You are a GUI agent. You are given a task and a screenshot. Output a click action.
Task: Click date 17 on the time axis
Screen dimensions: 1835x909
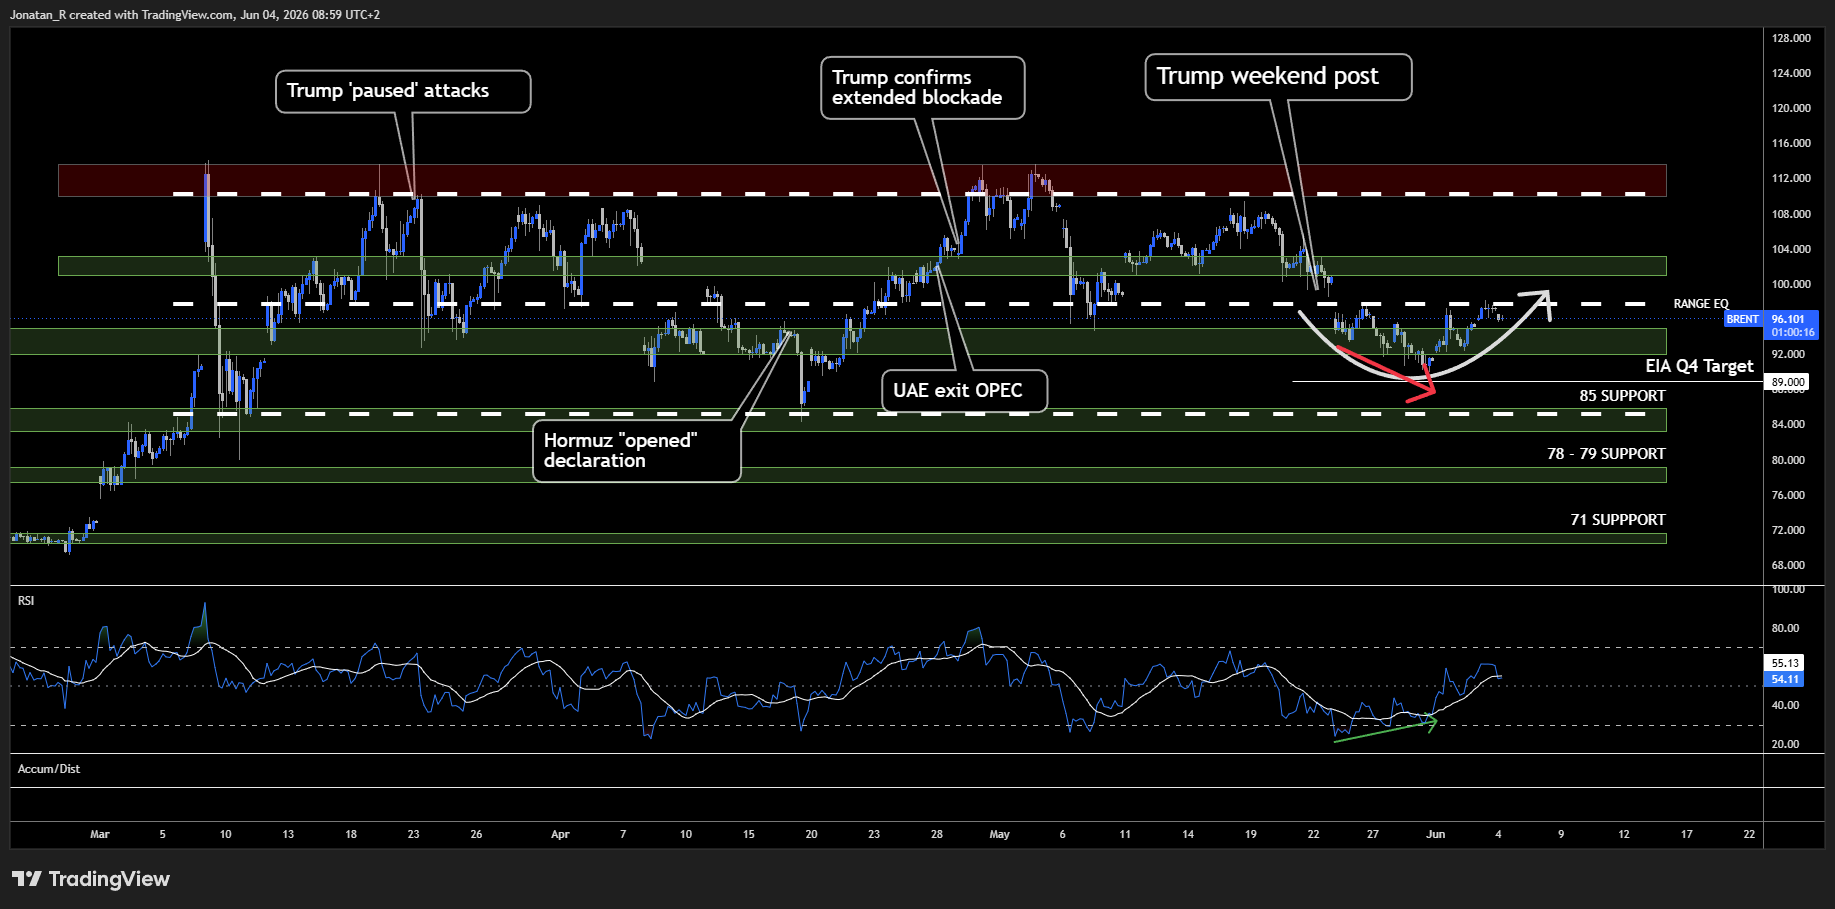1687,834
